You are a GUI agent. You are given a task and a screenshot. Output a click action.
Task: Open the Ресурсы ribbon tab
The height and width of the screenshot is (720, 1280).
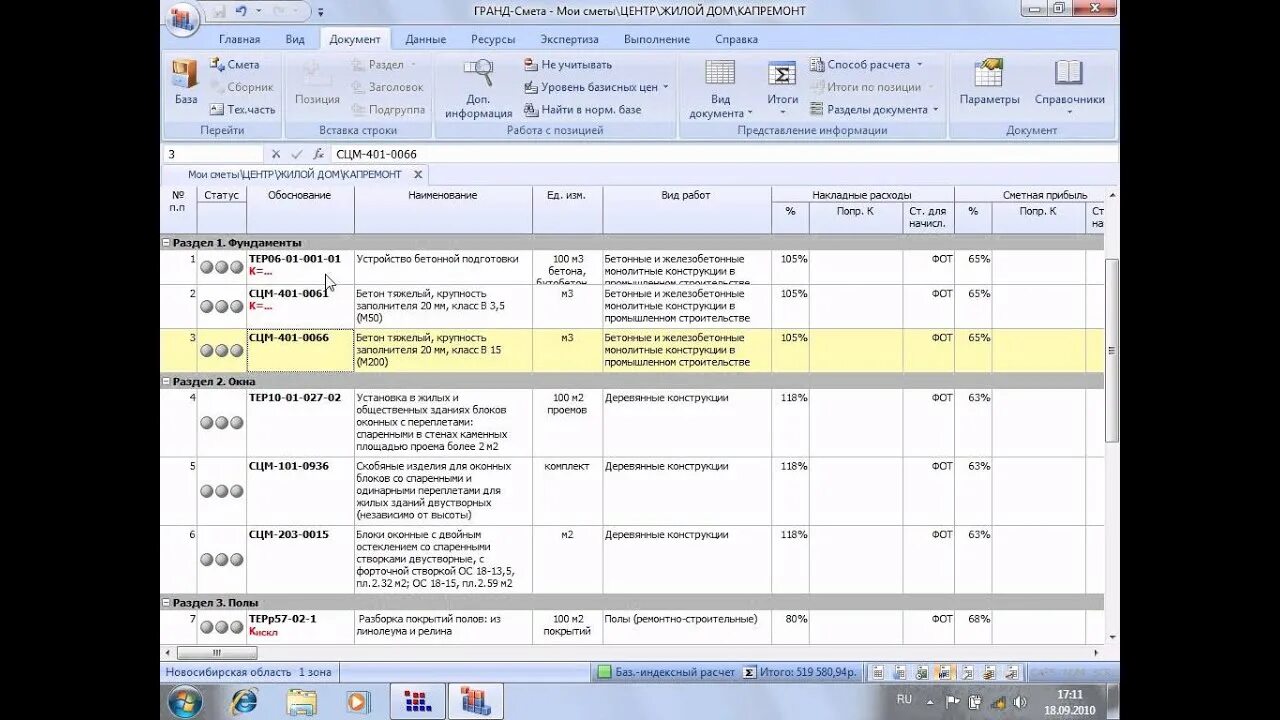pyautogui.click(x=493, y=39)
